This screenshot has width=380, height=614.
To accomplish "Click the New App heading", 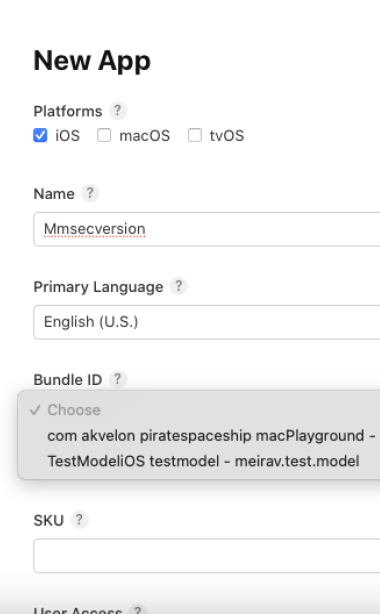I will click(x=92, y=61).
